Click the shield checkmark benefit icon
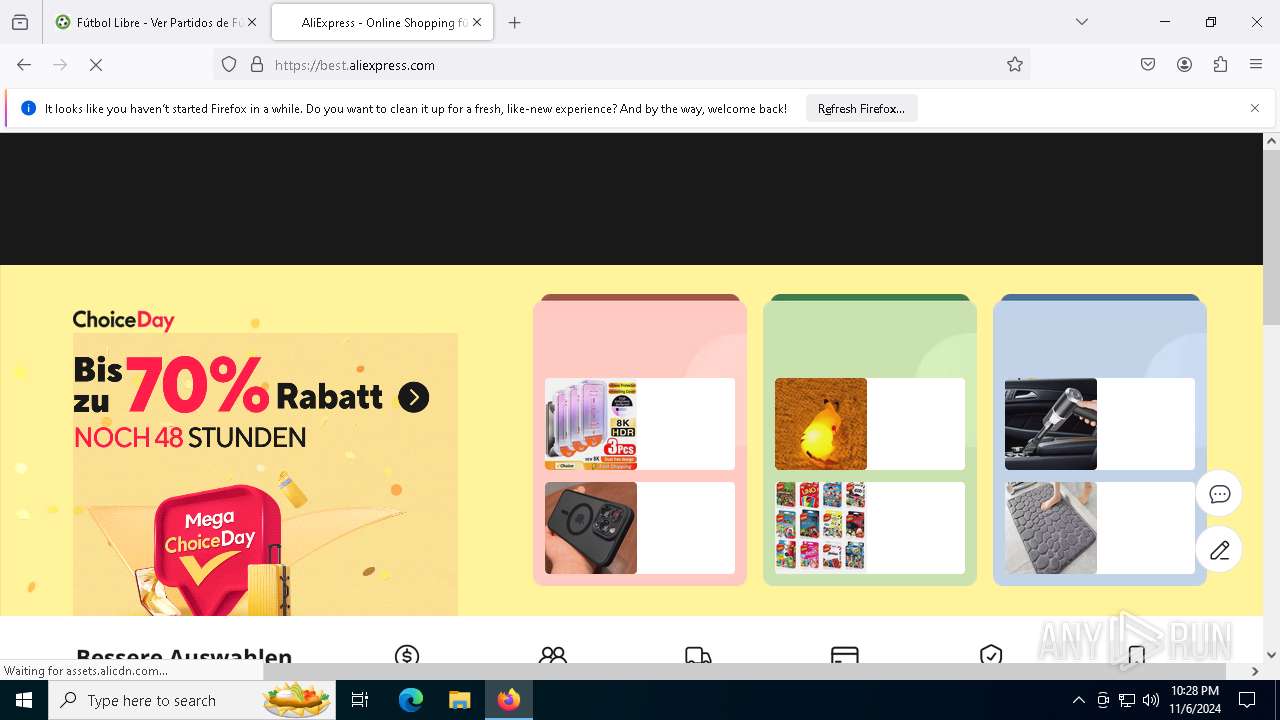 pos(991,655)
